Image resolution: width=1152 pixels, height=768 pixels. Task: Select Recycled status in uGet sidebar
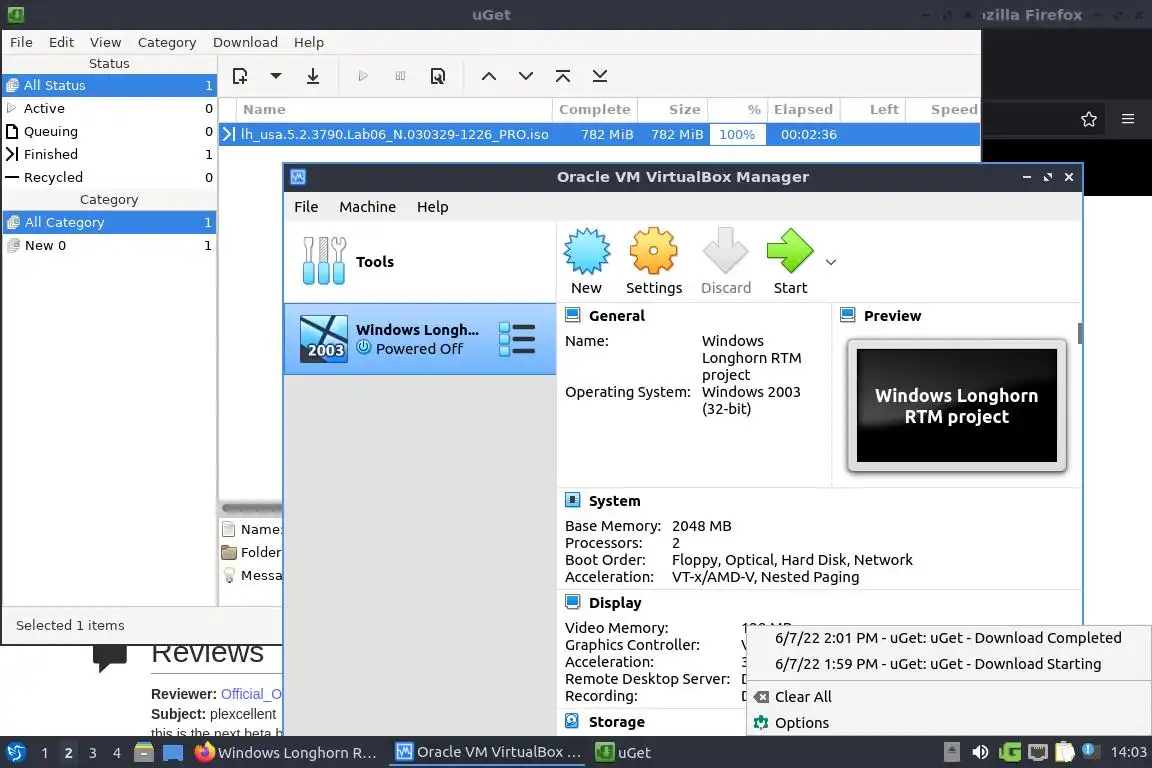point(109,177)
